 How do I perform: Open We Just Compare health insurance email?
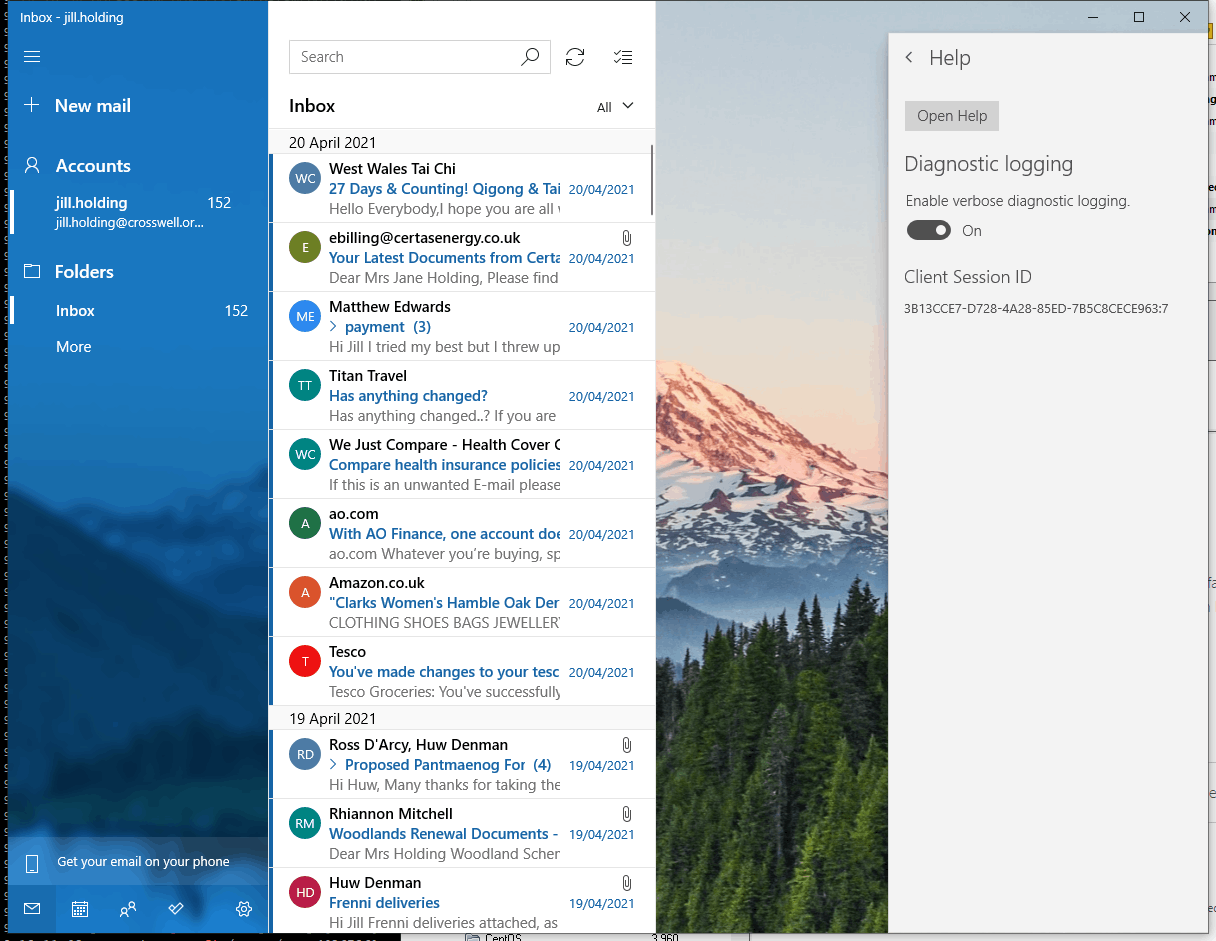pyautogui.click(x=462, y=464)
